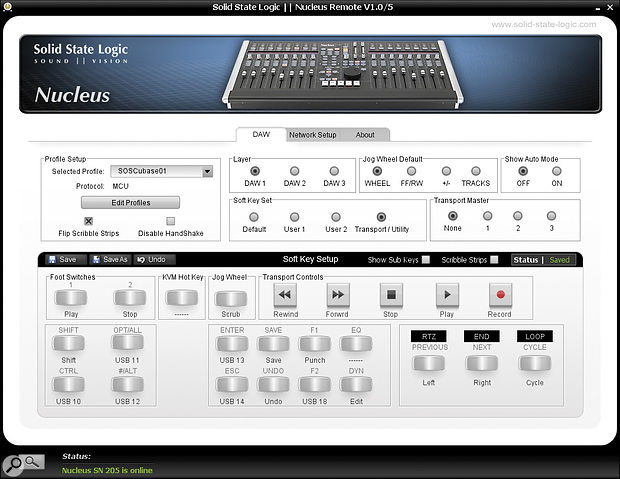Open the About tab
The image size is (620, 479).
coord(365,135)
